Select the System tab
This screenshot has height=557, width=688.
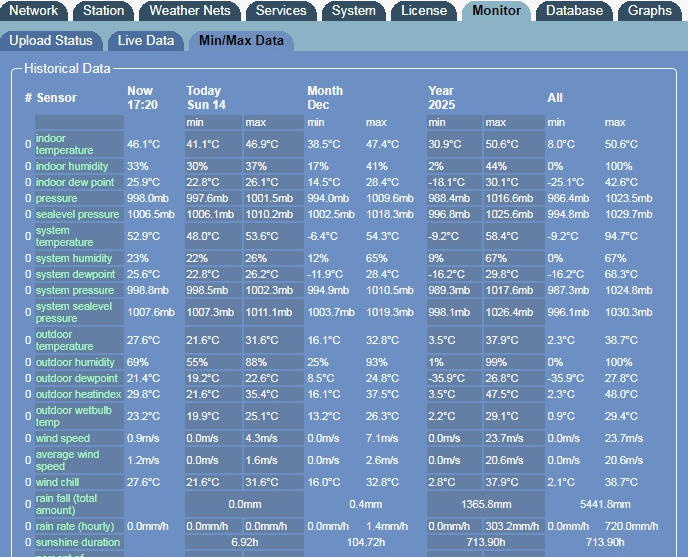(x=354, y=11)
